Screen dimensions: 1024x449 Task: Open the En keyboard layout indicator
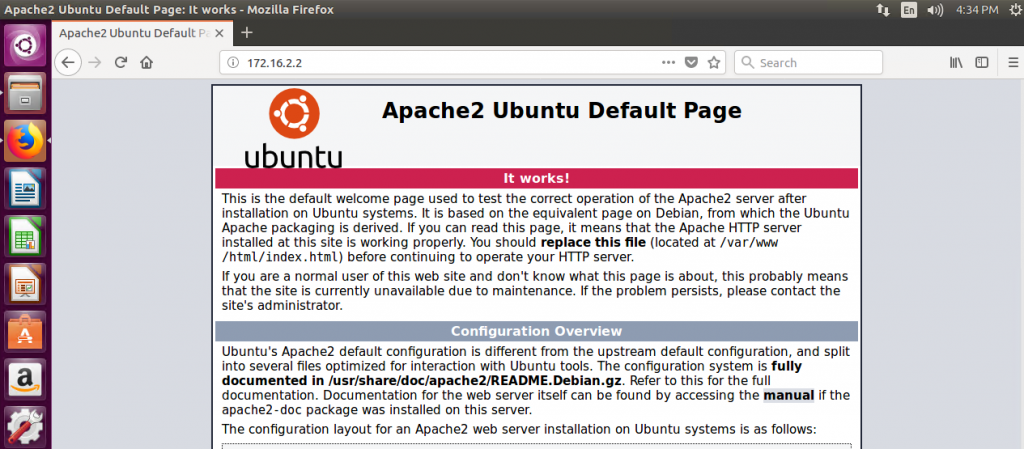click(x=908, y=10)
